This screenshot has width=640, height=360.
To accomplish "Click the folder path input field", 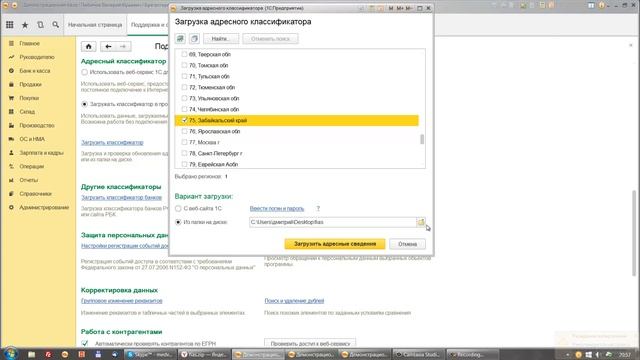I will [x=333, y=222].
